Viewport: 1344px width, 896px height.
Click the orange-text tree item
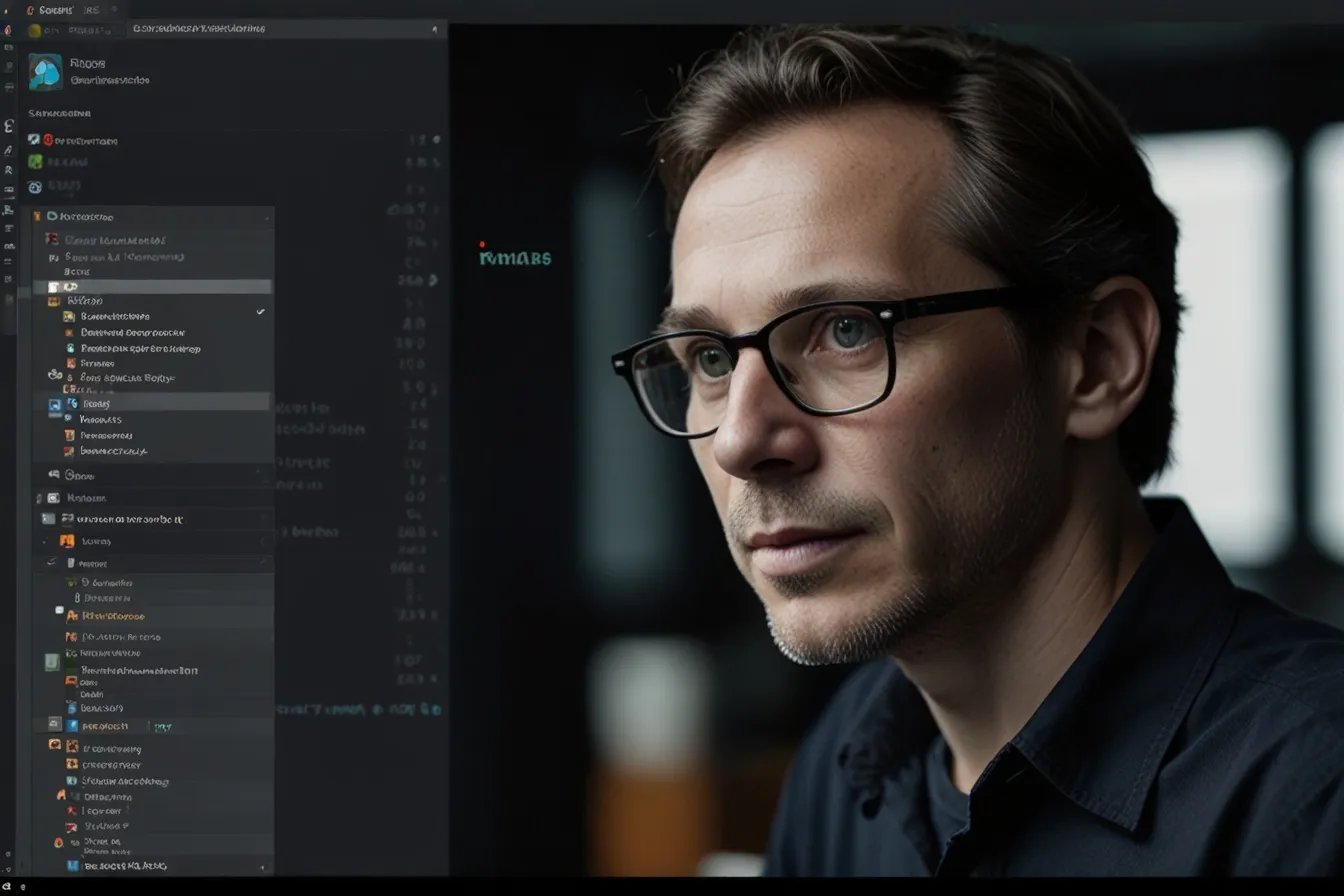(x=113, y=616)
